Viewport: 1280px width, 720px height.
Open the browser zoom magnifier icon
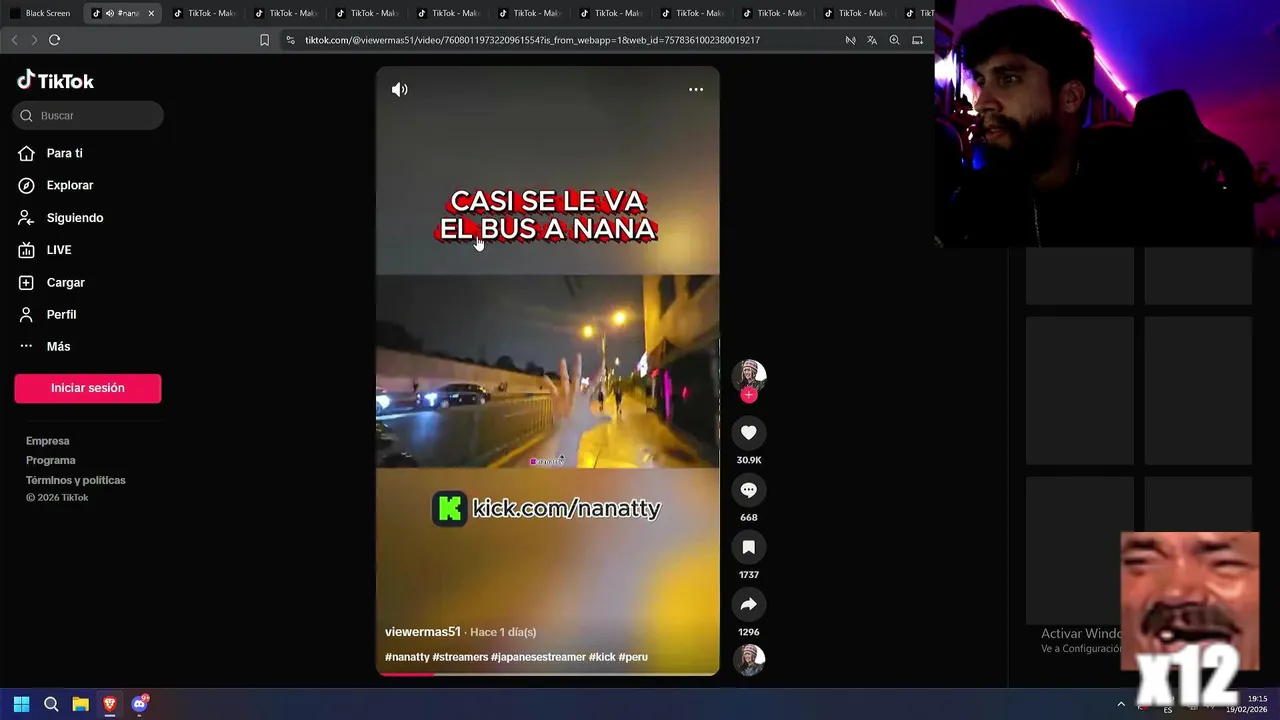click(x=894, y=40)
